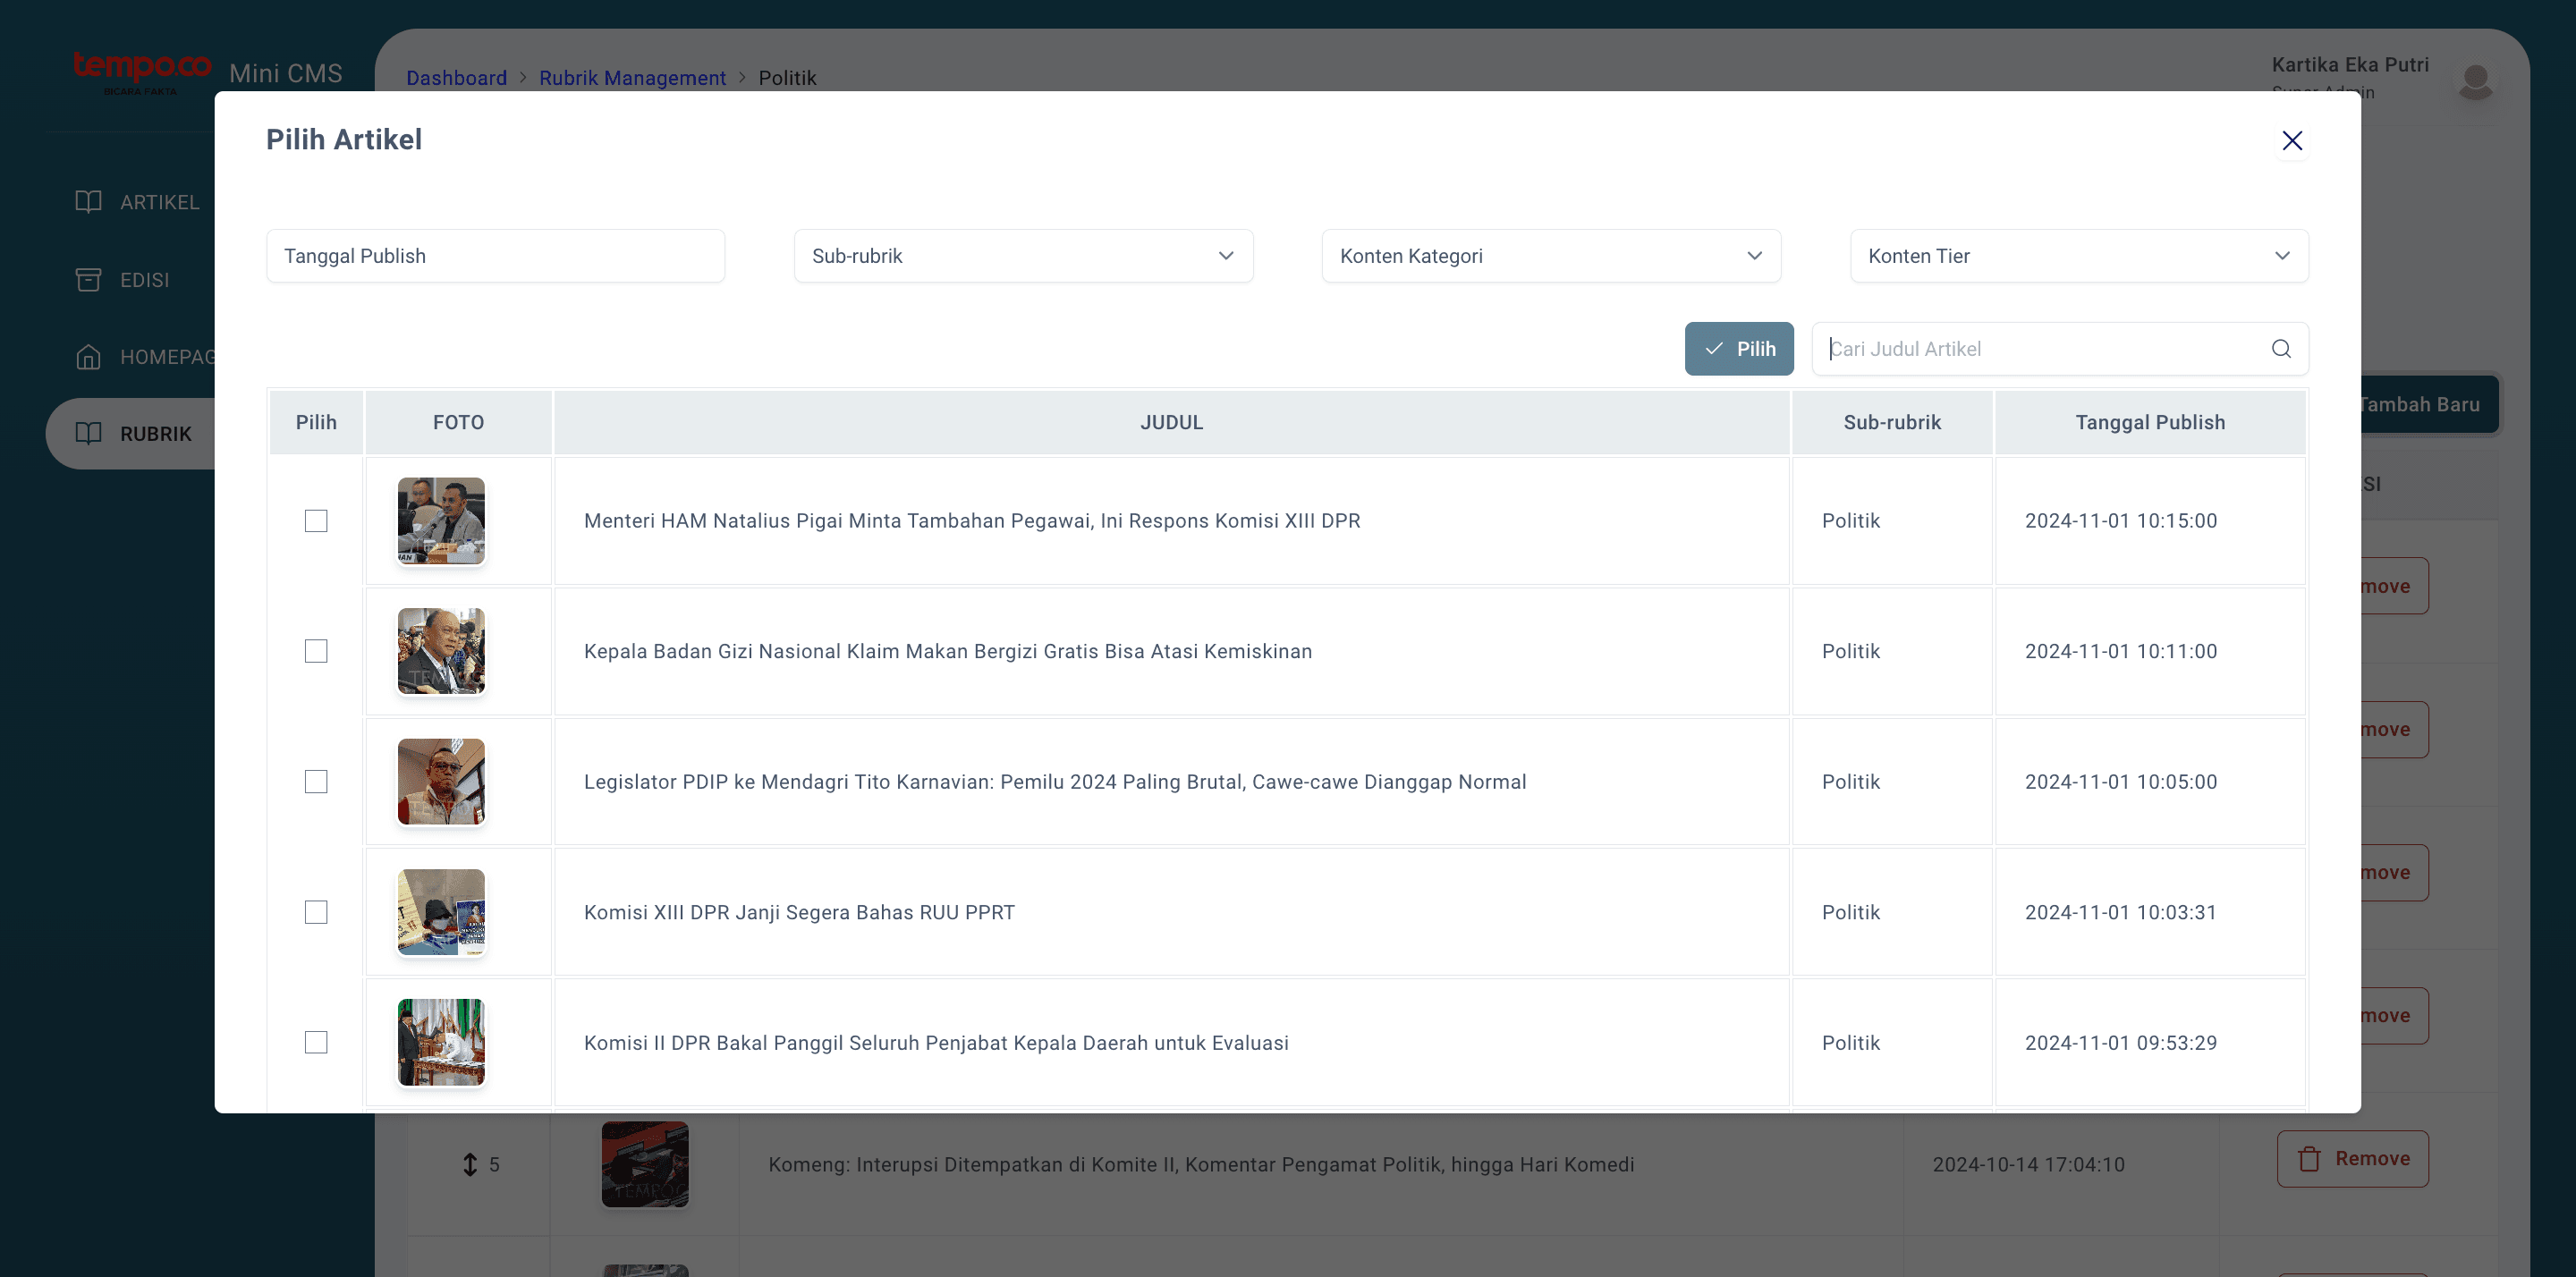Viewport: 2576px width, 1277px height.
Task: Confirm selection with the Pilih button
Action: (1739, 349)
